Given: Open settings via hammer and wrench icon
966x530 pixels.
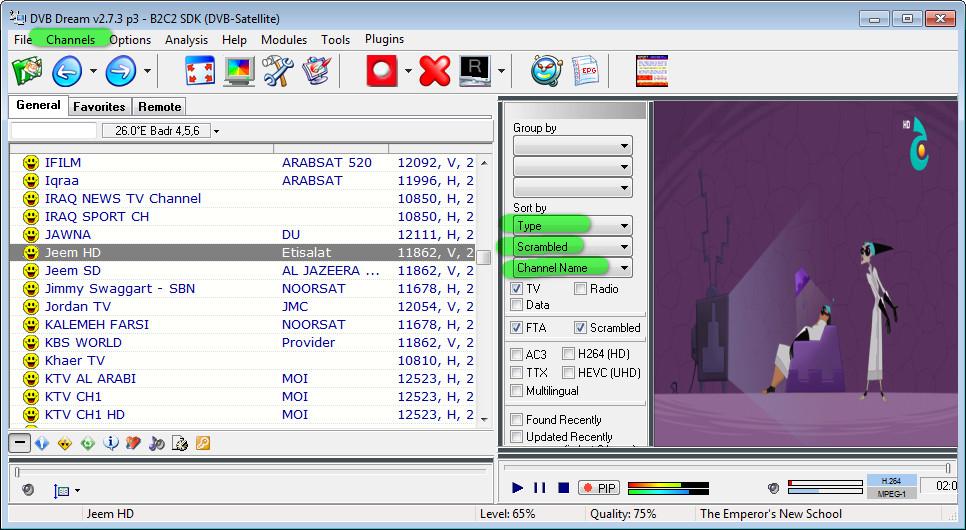Looking at the screenshot, I should [278, 71].
